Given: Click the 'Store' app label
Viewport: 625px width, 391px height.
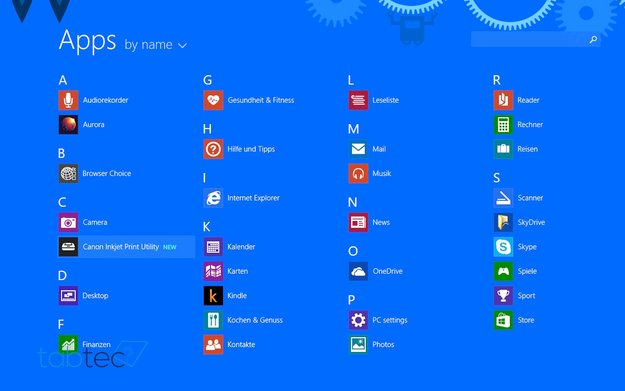Looking at the screenshot, I should click(526, 320).
